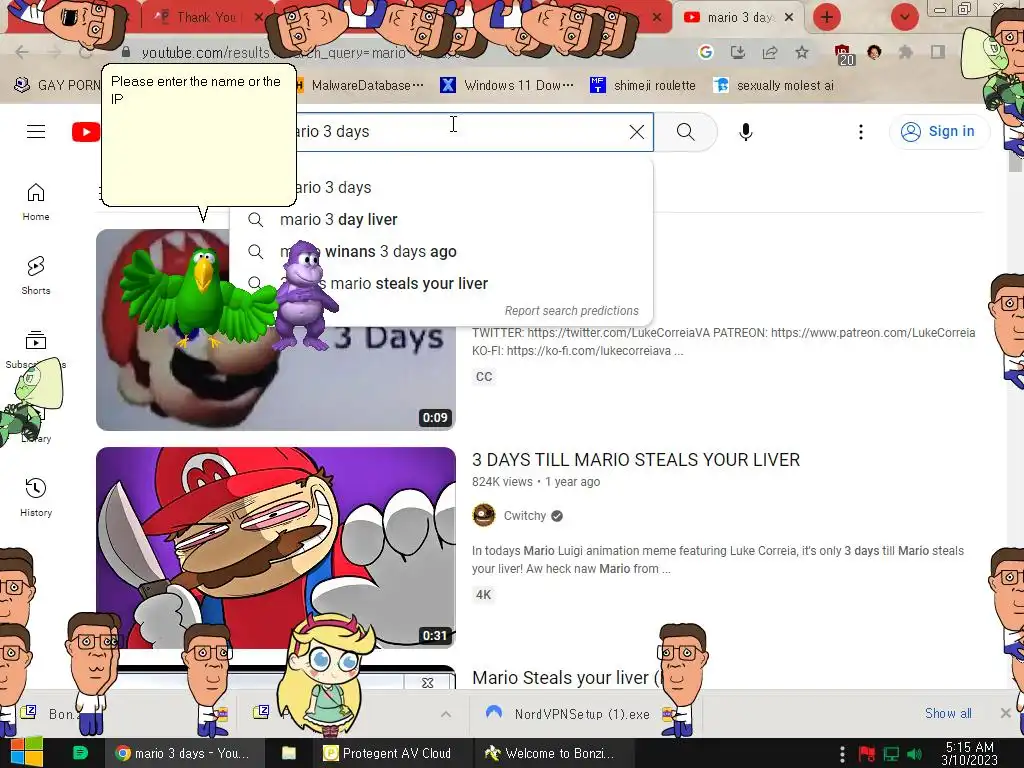Visit the Cwitchy channel name
Viewport: 1024px width, 768px height.
pyautogui.click(x=524, y=516)
